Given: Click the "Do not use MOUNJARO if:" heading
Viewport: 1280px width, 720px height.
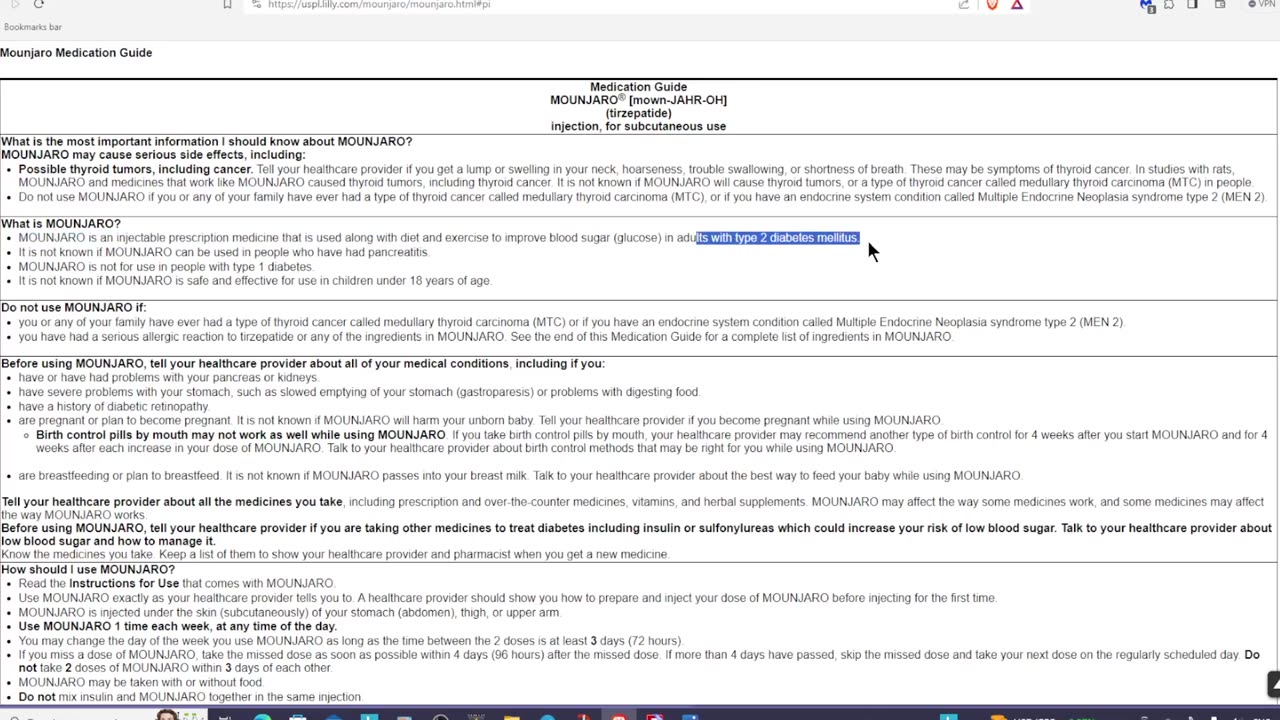Looking at the screenshot, I should point(73,308).
